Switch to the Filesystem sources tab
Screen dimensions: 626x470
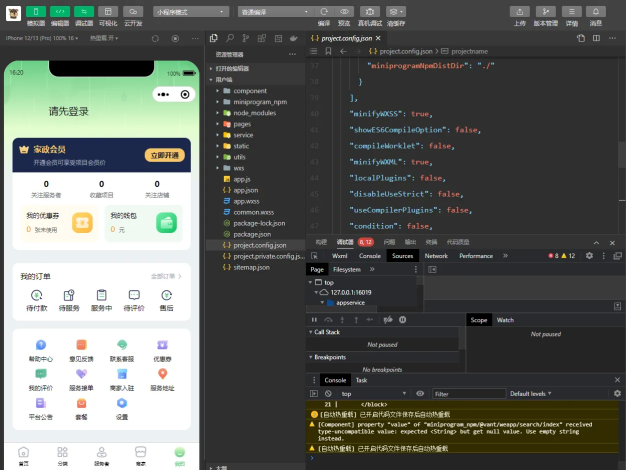347,270
